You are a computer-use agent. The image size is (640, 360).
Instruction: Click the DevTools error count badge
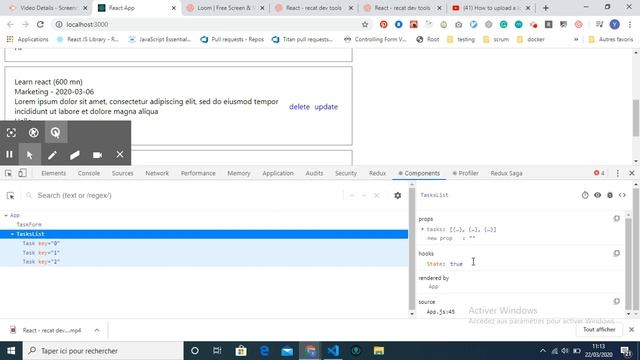tap(599, 173)
